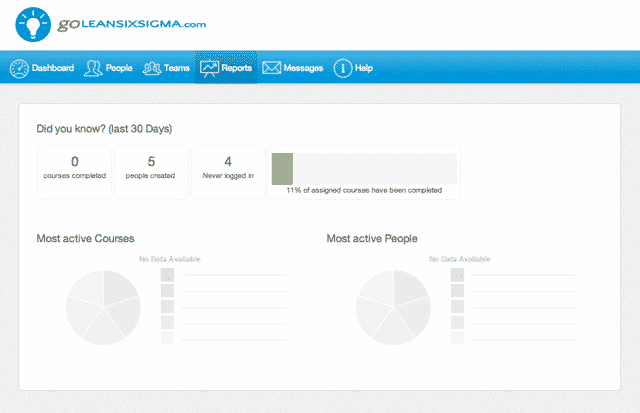Click the 5 people created card
Image resolution: width=640 pixels, height=413 pixels.
[151, 173]
